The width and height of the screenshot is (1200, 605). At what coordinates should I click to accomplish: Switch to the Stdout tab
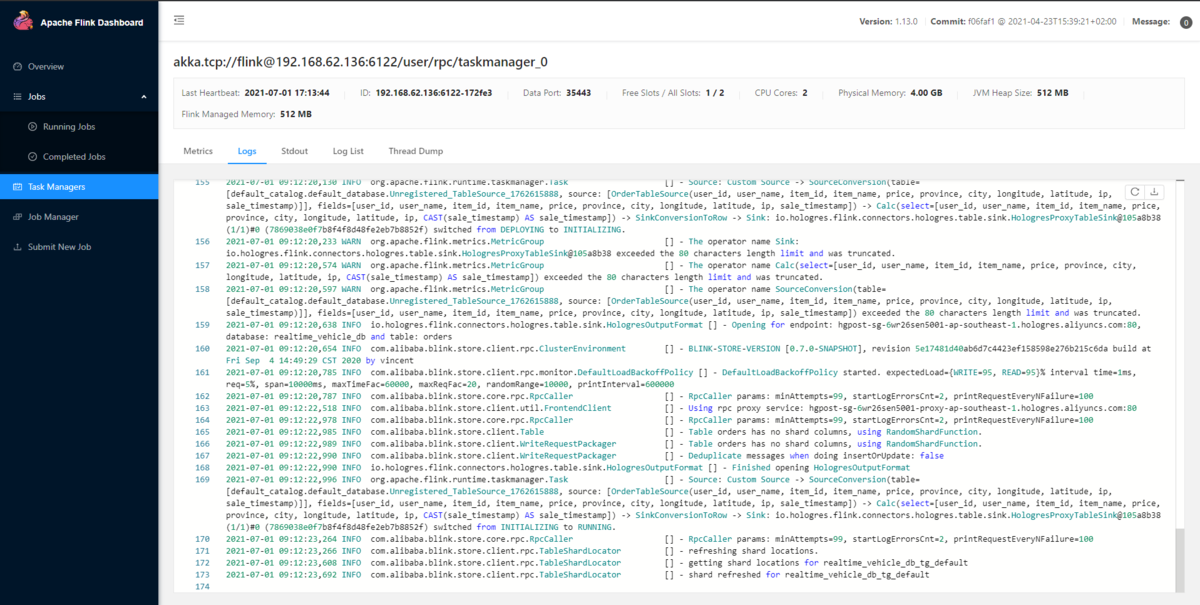pyautogui.click(x=294, y=151)
